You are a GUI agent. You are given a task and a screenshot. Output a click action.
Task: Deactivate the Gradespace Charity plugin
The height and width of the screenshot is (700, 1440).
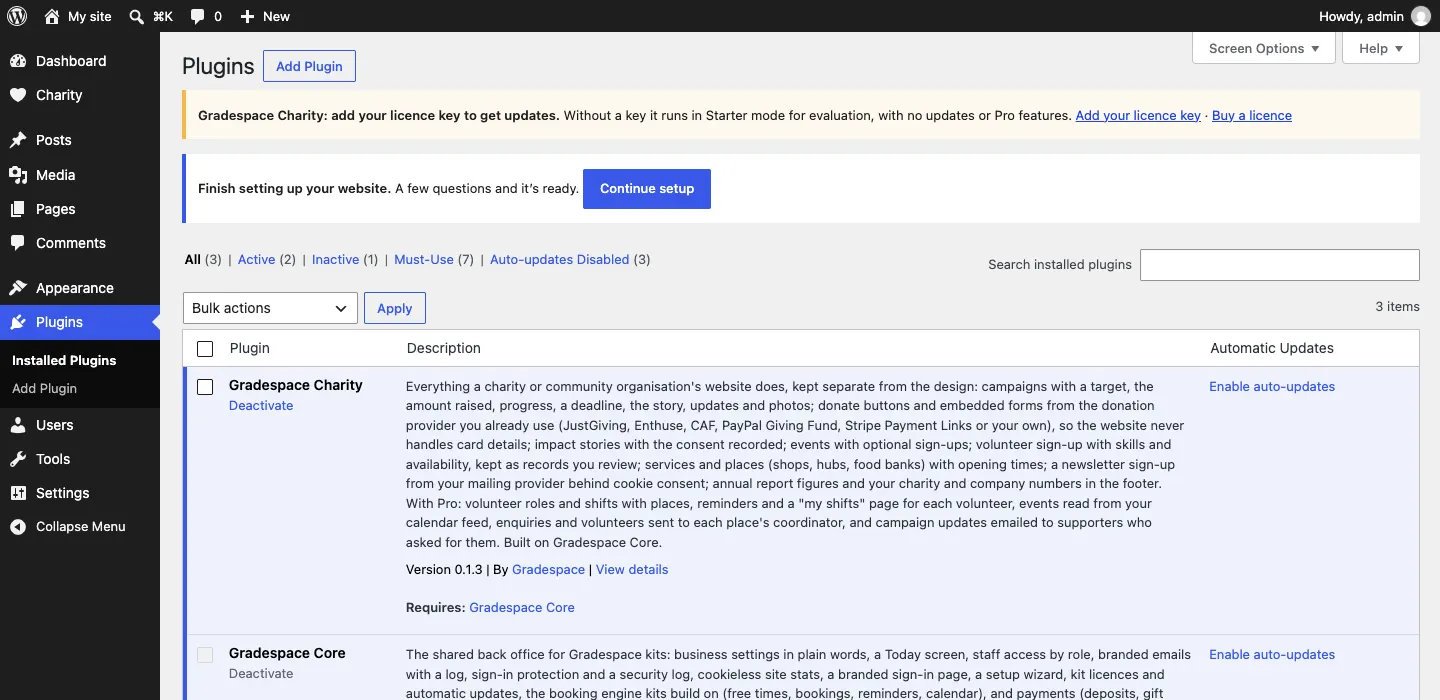tap(261, 405)
